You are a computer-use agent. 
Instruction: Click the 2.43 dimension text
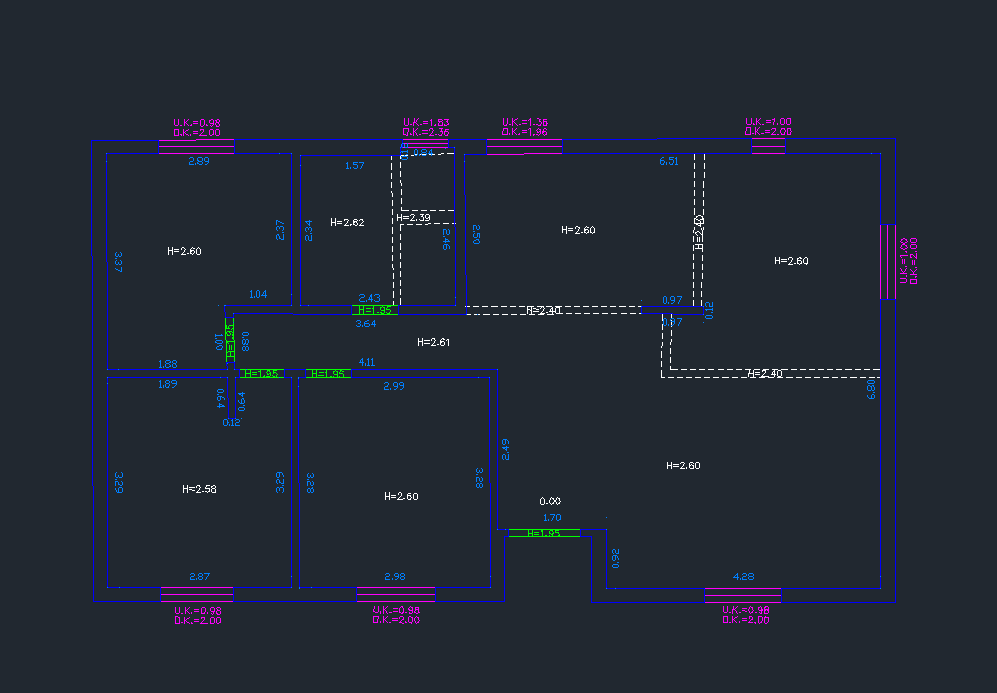(369, 298)
